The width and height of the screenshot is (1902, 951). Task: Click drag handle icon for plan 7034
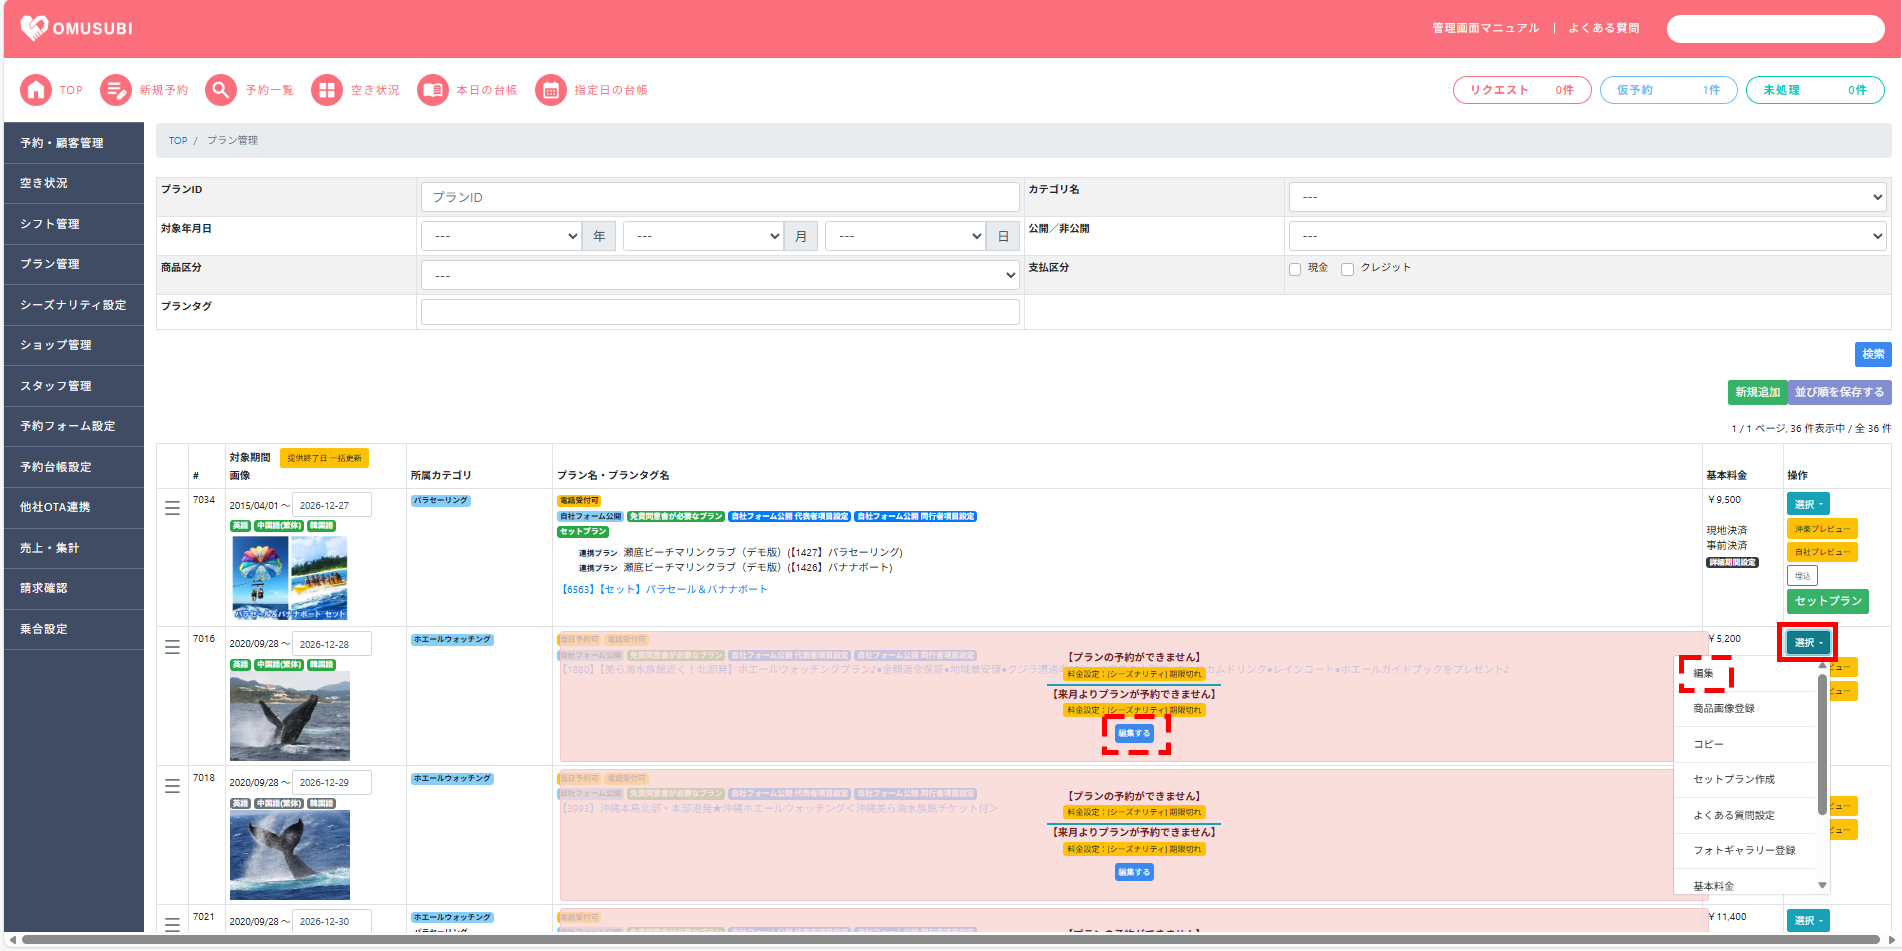coord(172,508)
